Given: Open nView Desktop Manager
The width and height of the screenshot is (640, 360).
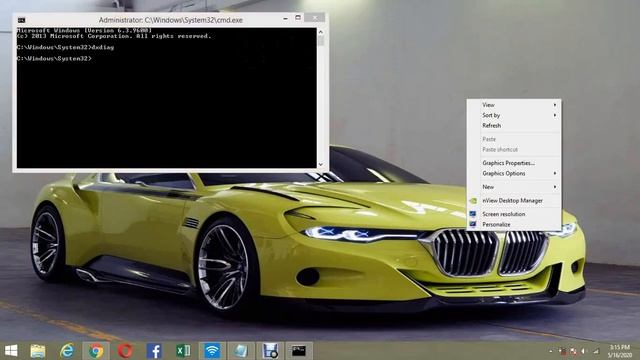Looking at the screenshot, I should (514, 201).
